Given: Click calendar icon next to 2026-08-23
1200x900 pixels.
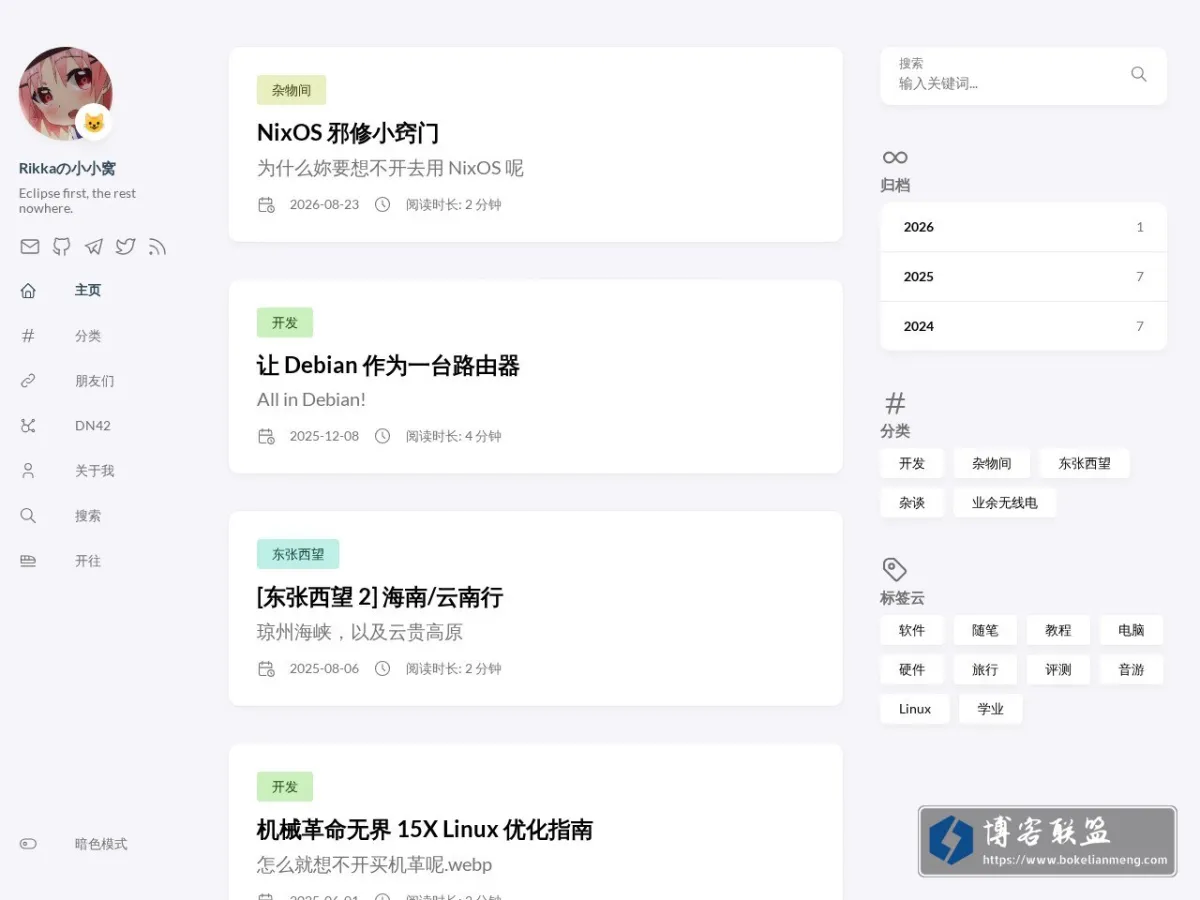Looking at the screenshot, I should coord(266,205).
